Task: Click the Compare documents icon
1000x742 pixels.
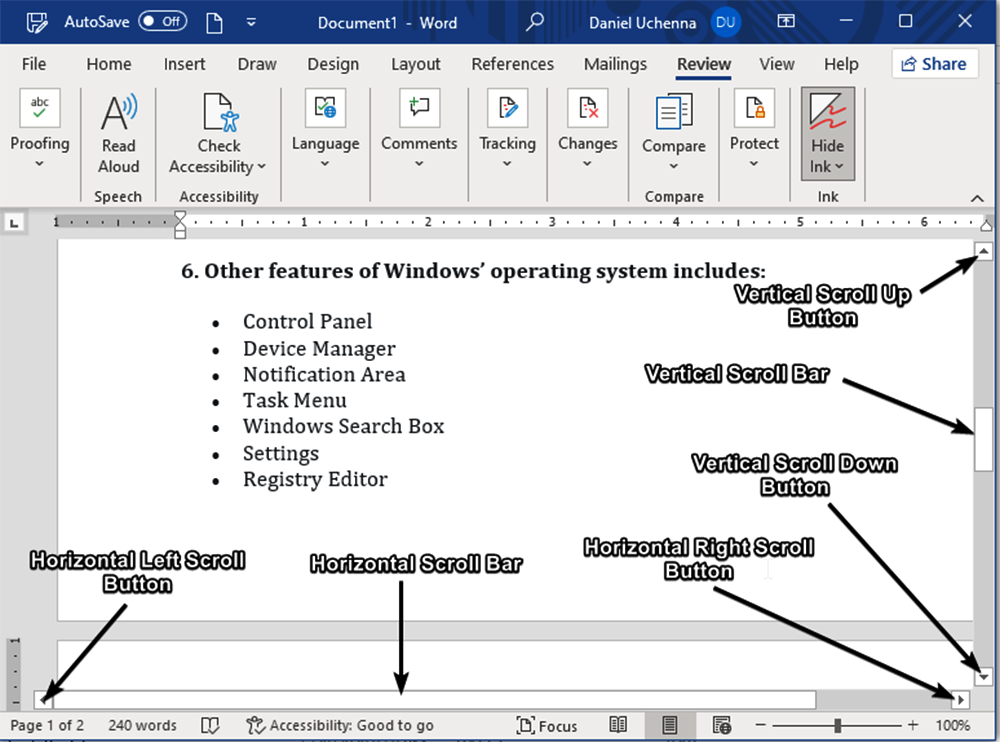Action: coord(674,112)
